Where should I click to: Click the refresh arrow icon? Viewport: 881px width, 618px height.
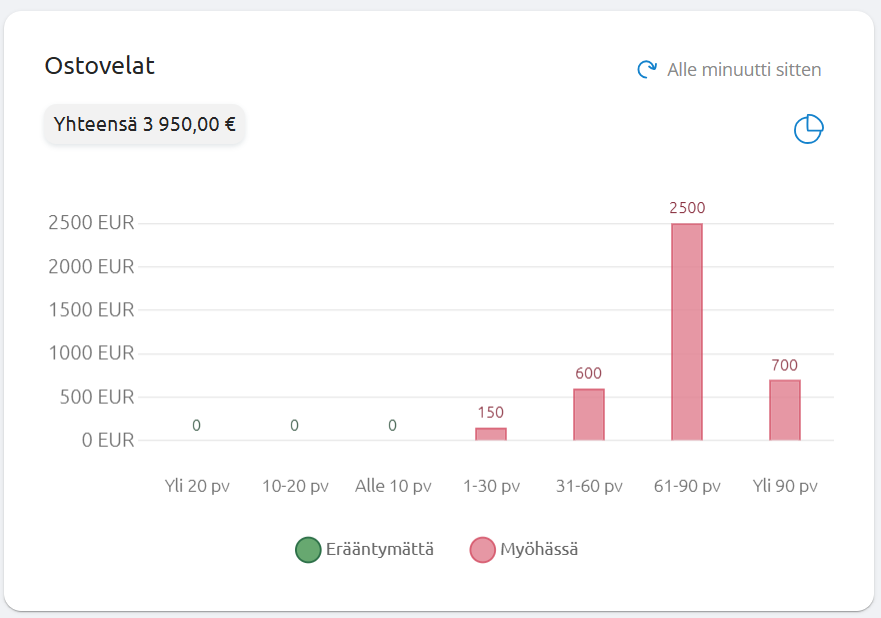click(x=647, y=70)
